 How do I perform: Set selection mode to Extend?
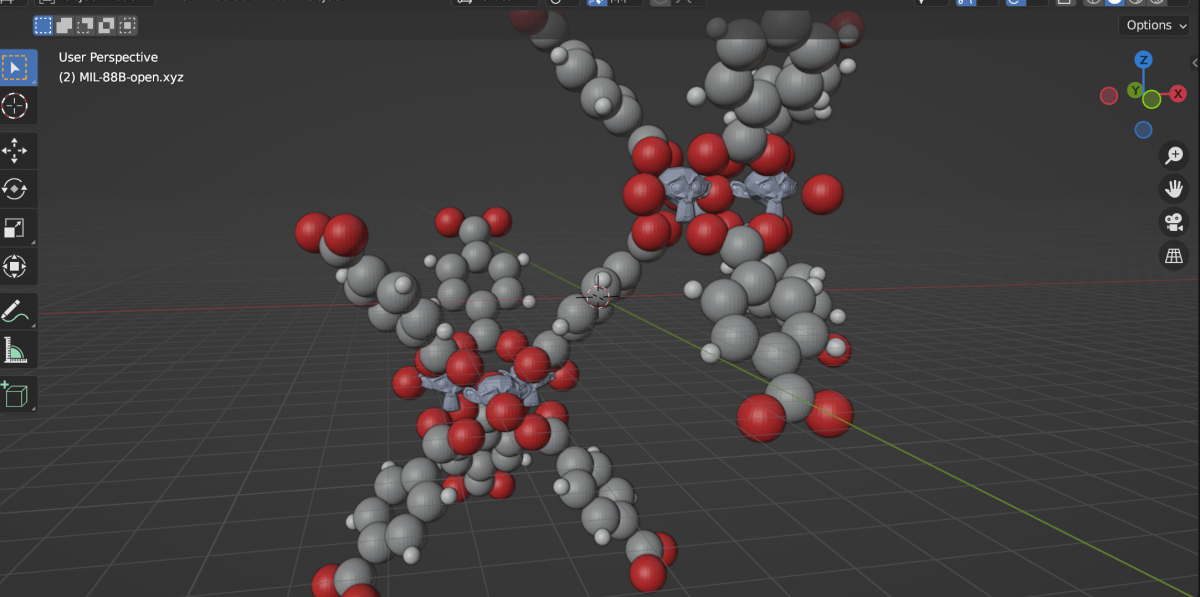click(65, 25)
